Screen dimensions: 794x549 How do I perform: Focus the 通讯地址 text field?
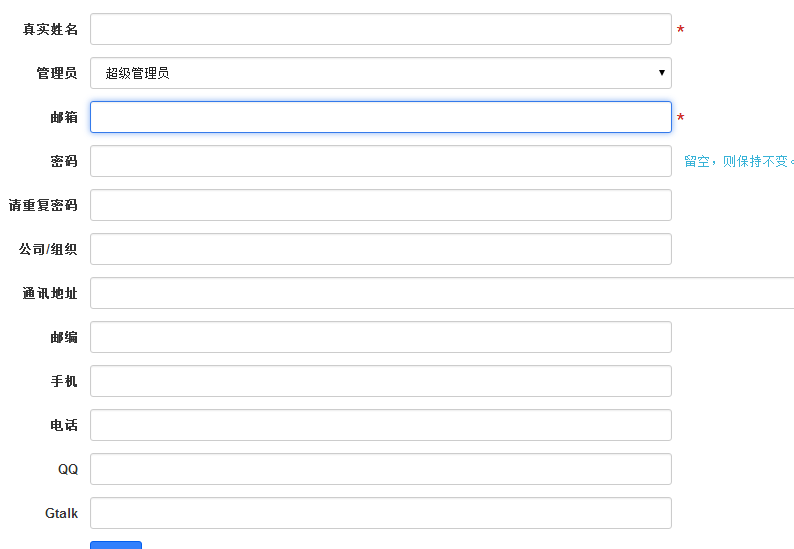click(440, 293)
